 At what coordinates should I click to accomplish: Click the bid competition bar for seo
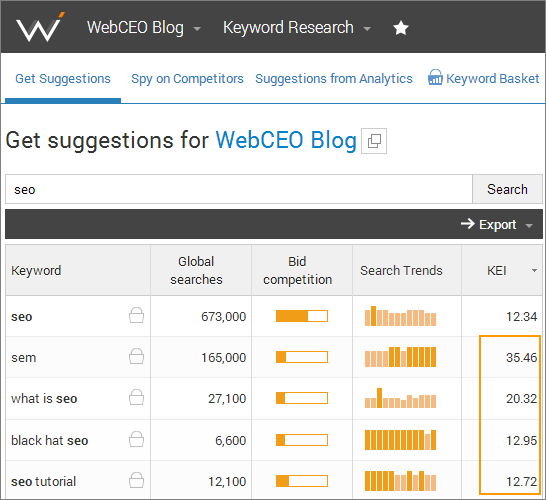(302, 316)
